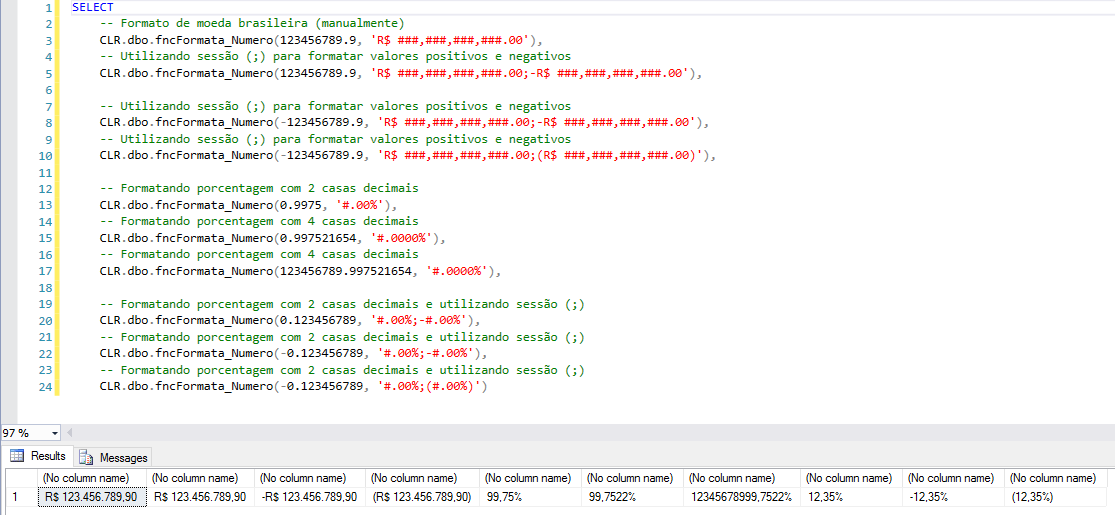
Task: Select the highlighted first R$ 123.456.789,90 cell
Action: point(91,497)
